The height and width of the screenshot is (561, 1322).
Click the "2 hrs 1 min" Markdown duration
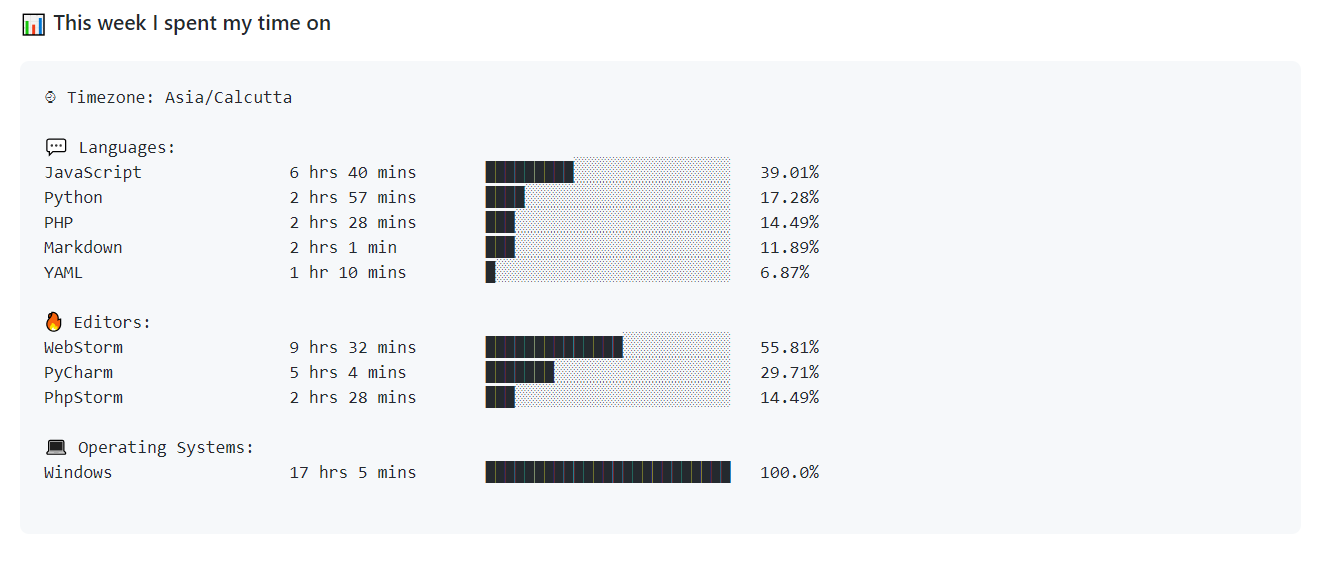(x=343, y=247)
